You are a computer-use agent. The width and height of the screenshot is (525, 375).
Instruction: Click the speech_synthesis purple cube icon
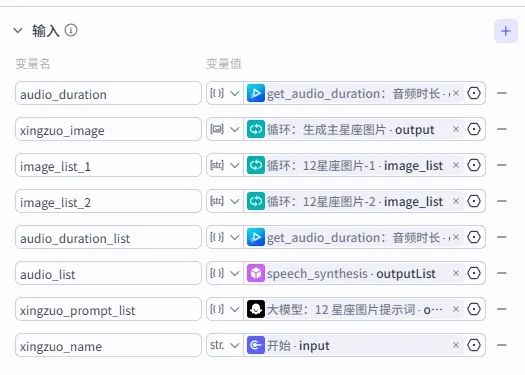pos(256,273)
